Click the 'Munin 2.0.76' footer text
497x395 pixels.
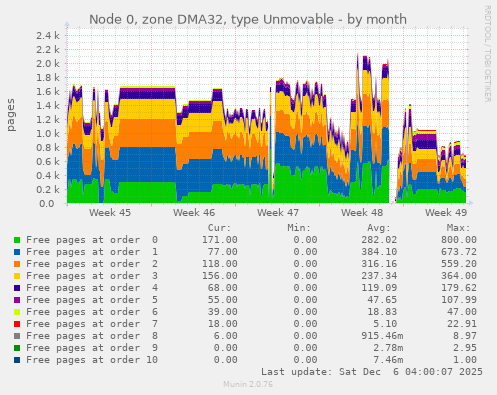pyautogui.click(x=248, y=384)
